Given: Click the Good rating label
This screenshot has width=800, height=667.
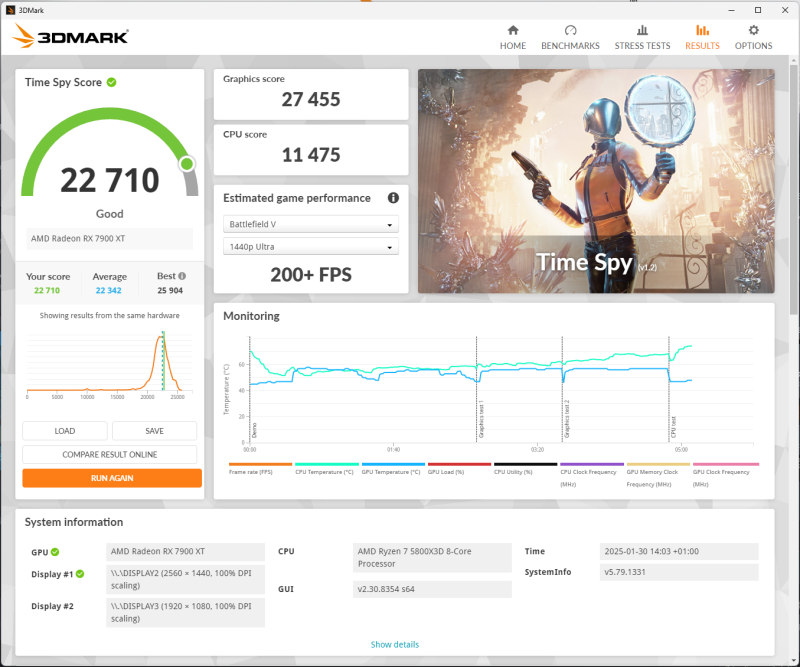Looking at the screenshot, I should tap(110, 214).
